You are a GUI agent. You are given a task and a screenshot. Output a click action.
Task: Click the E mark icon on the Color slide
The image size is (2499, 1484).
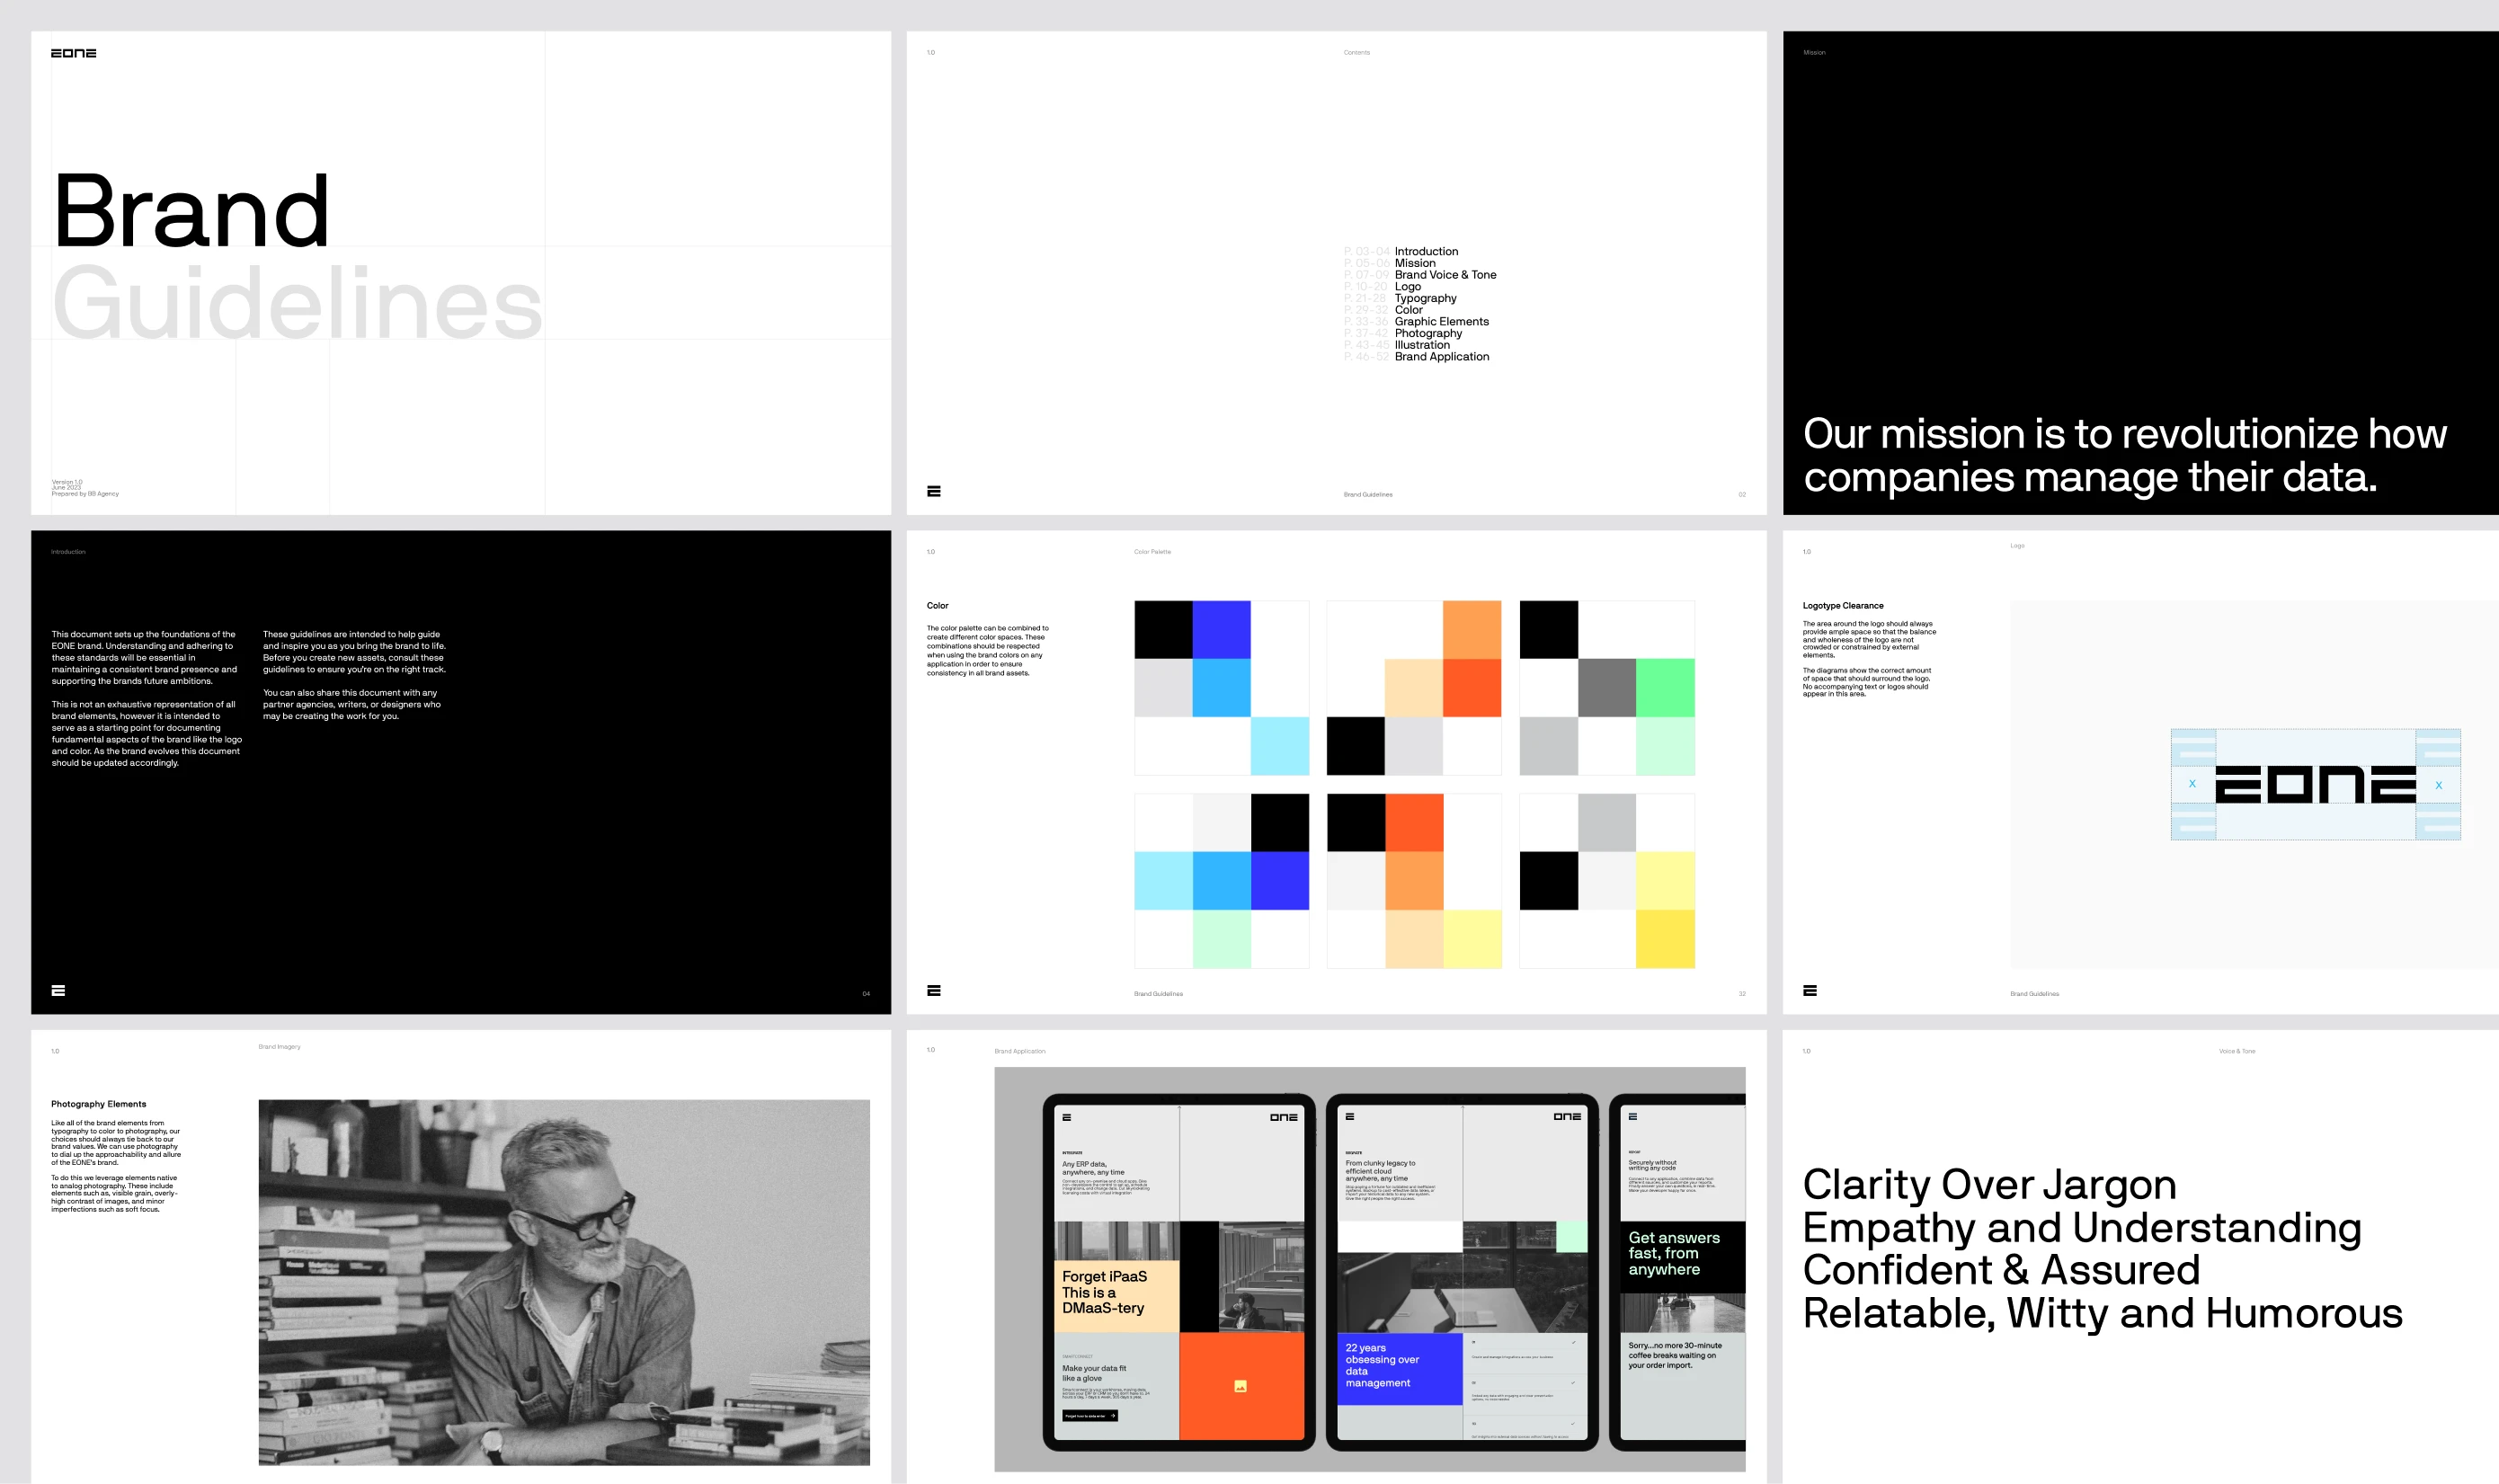tap(933, 990)
